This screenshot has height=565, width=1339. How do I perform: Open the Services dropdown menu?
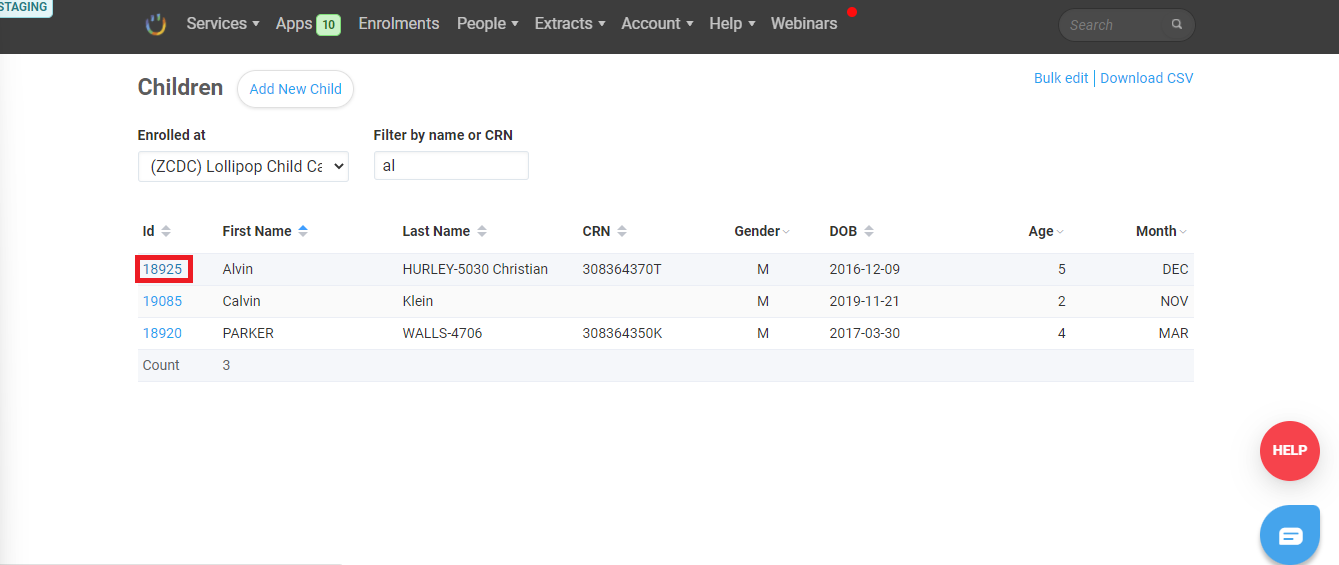point(223,23)
